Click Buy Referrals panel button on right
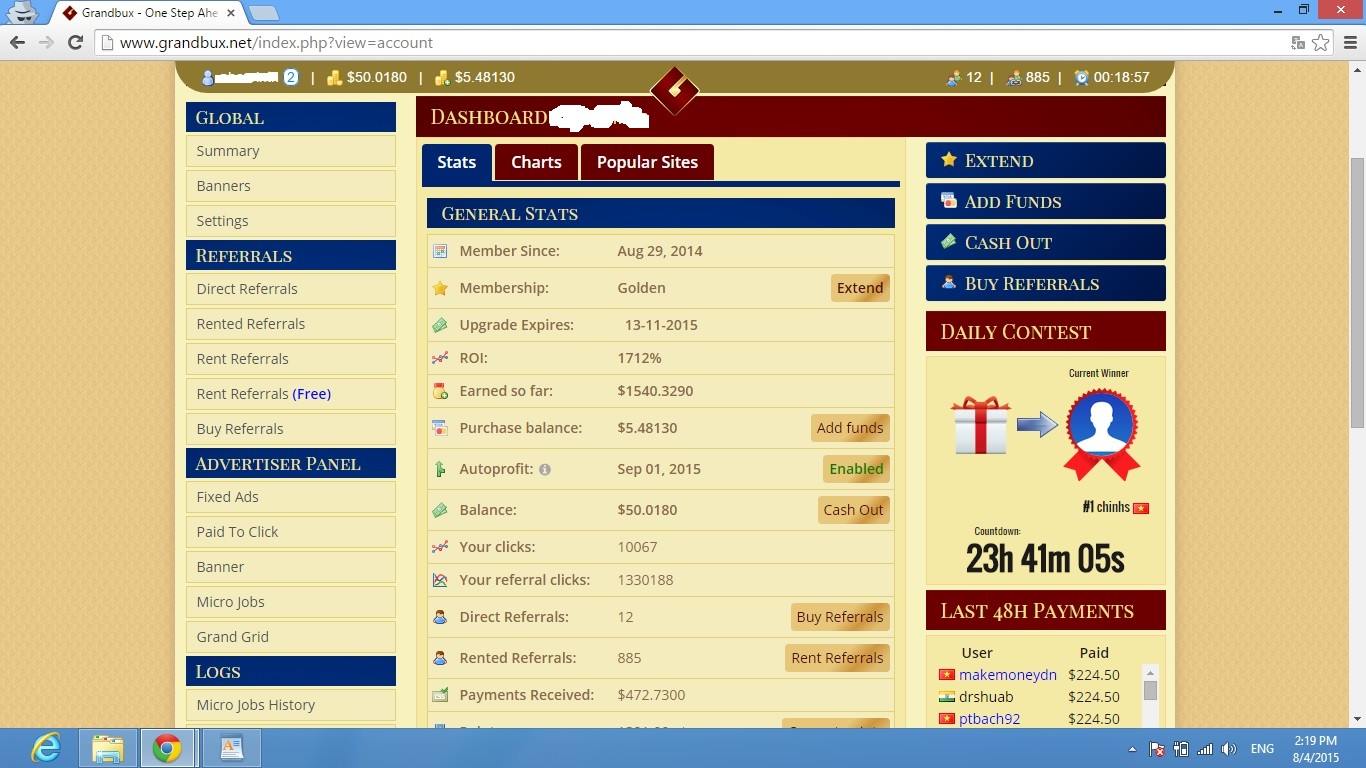This screenshot has height=768, width=1366. point(1046,284)
